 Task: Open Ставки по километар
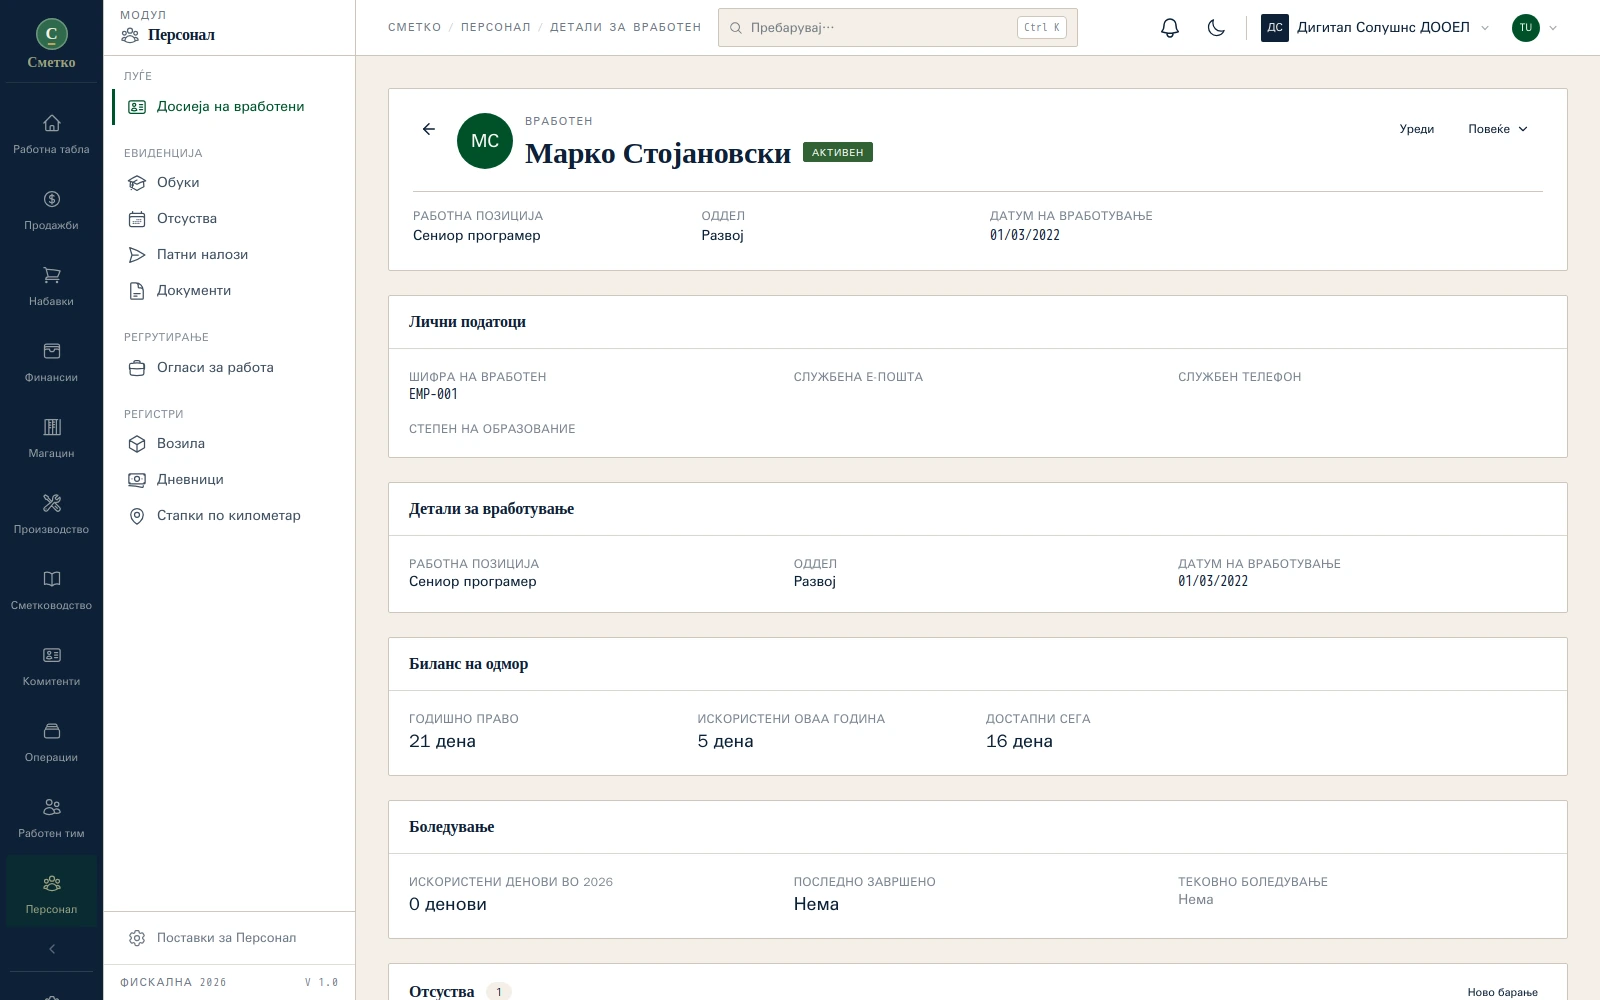pyautogui.click(x=230, y=516)
